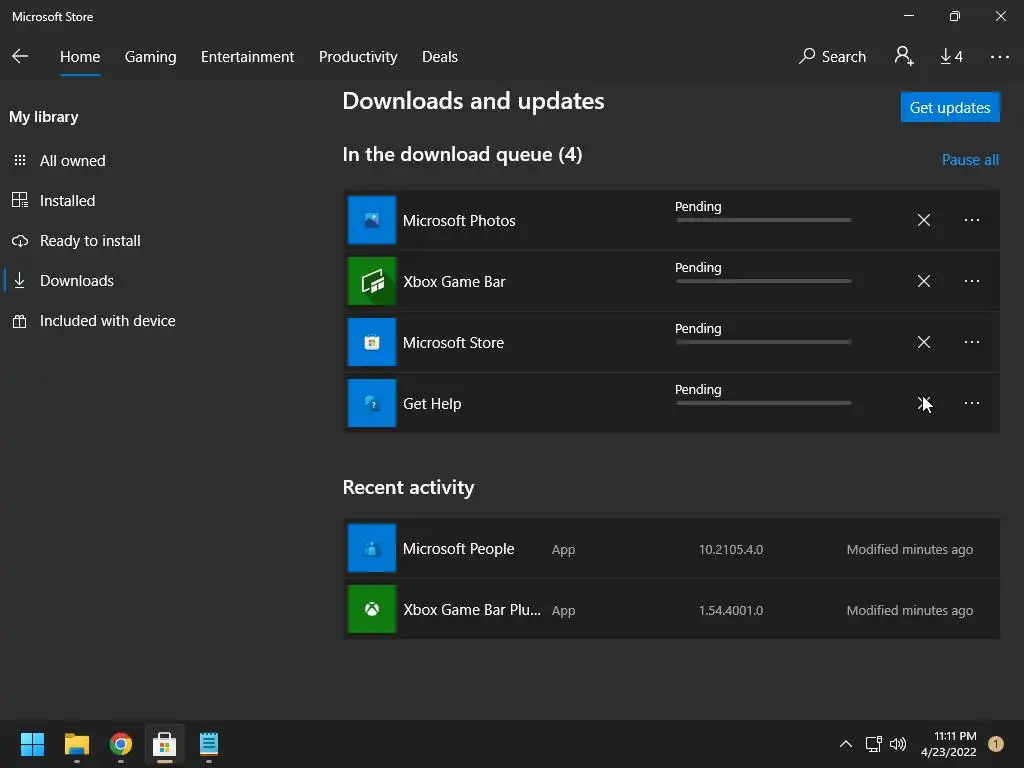Cancel the Microsoft Store download
This screenshot has width=1024, height=768.
[x=923, y=342]
